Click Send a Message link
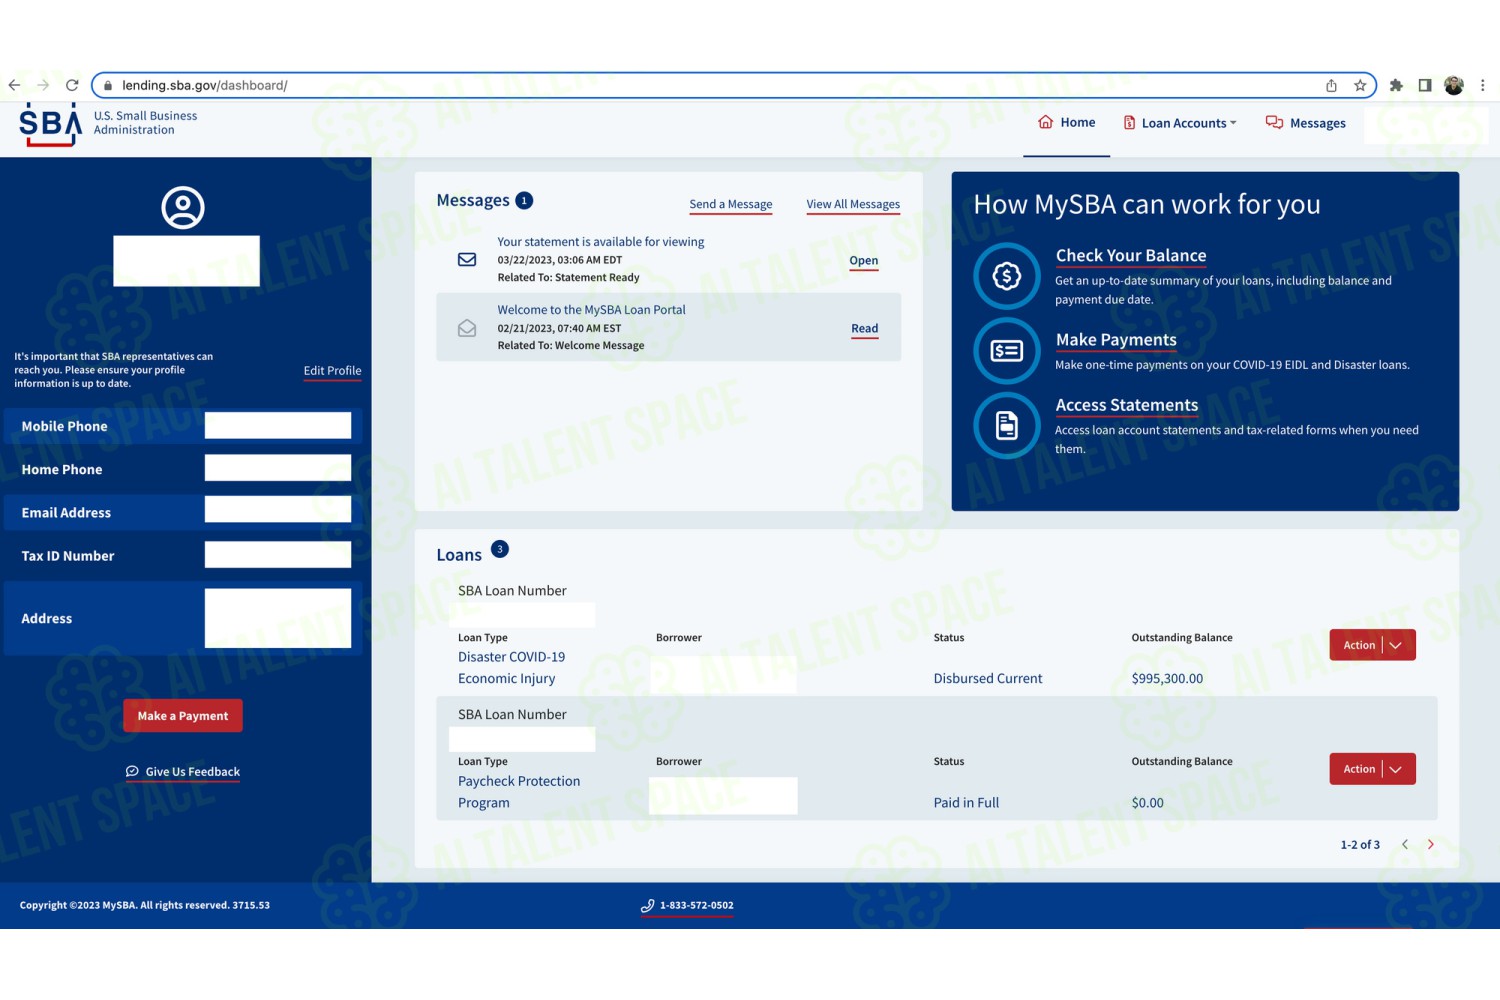 (x=731, y=204)
